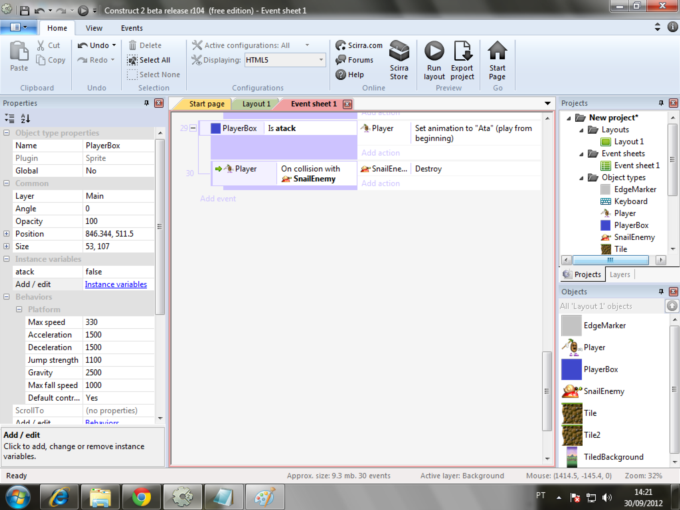Pin the Properties panel
Screen dimensions: 680x510
pos(146,103)
